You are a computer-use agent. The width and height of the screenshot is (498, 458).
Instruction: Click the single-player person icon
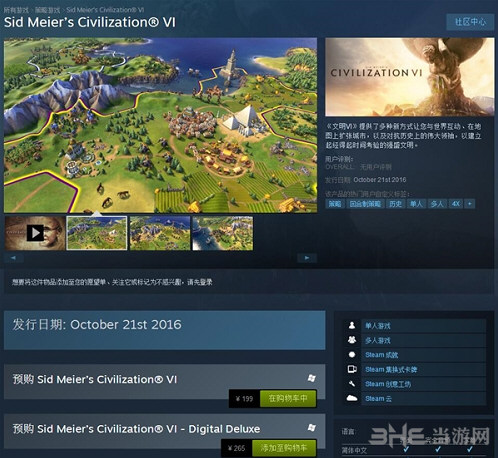click(x=352, y=325)
